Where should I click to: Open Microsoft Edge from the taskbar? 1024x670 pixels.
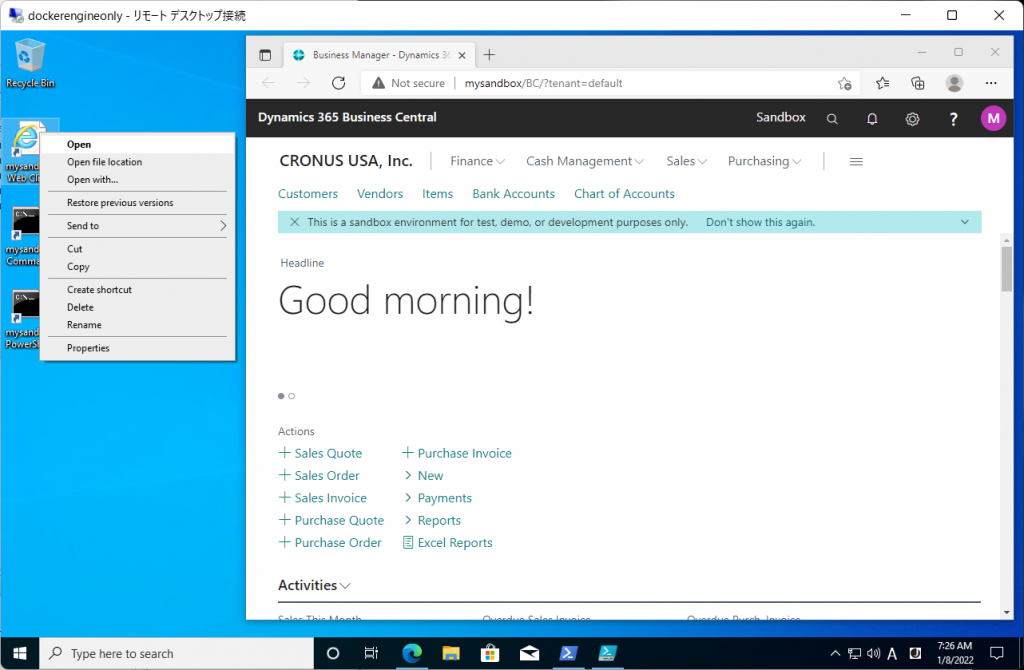click(411, 653)
